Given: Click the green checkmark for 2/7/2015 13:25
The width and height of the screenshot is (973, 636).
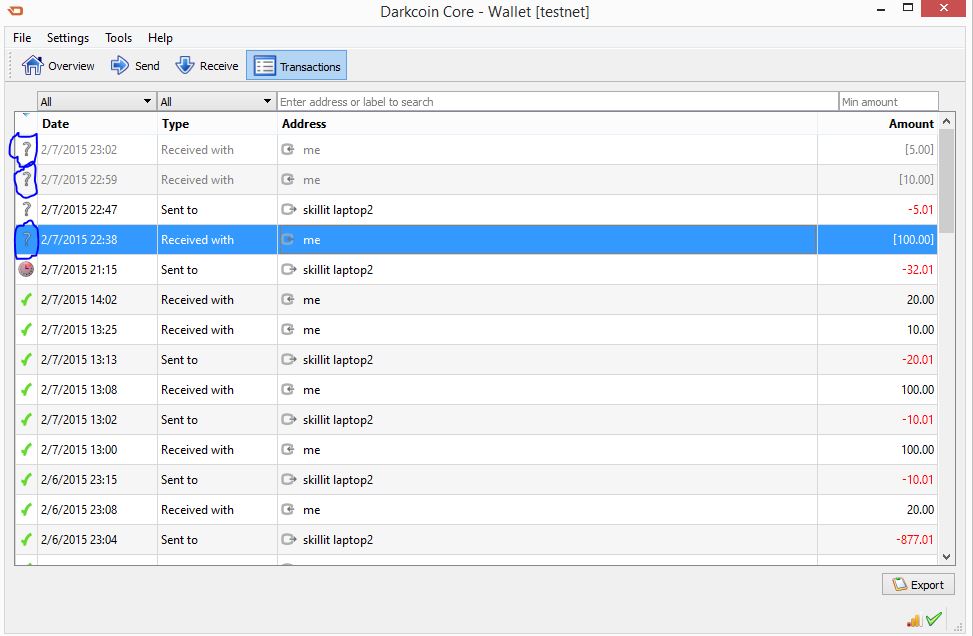Looking at the screenshot, I should coord(26,329).
